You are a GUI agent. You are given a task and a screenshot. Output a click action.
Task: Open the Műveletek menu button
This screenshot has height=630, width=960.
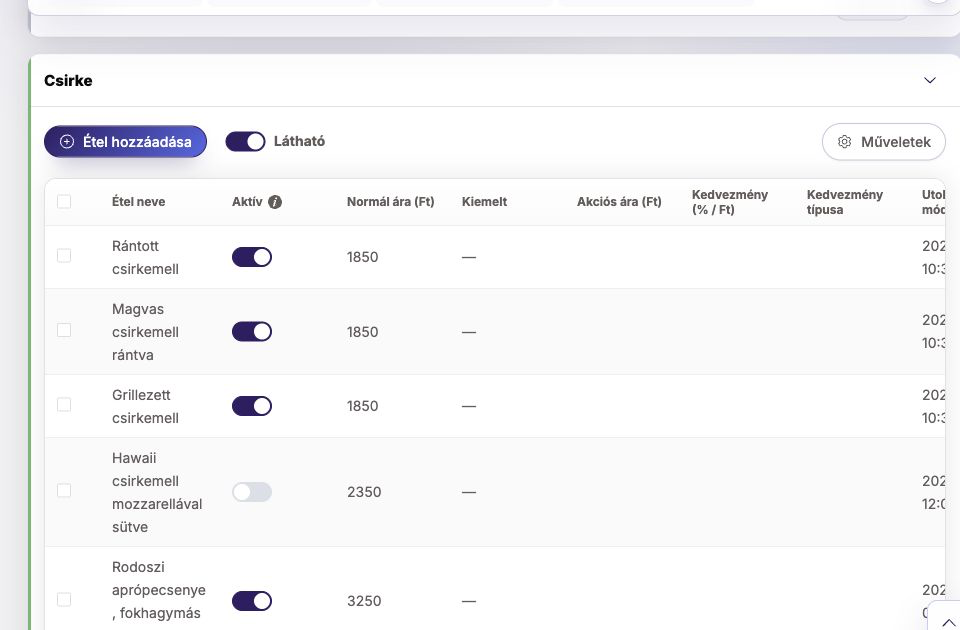883,142
